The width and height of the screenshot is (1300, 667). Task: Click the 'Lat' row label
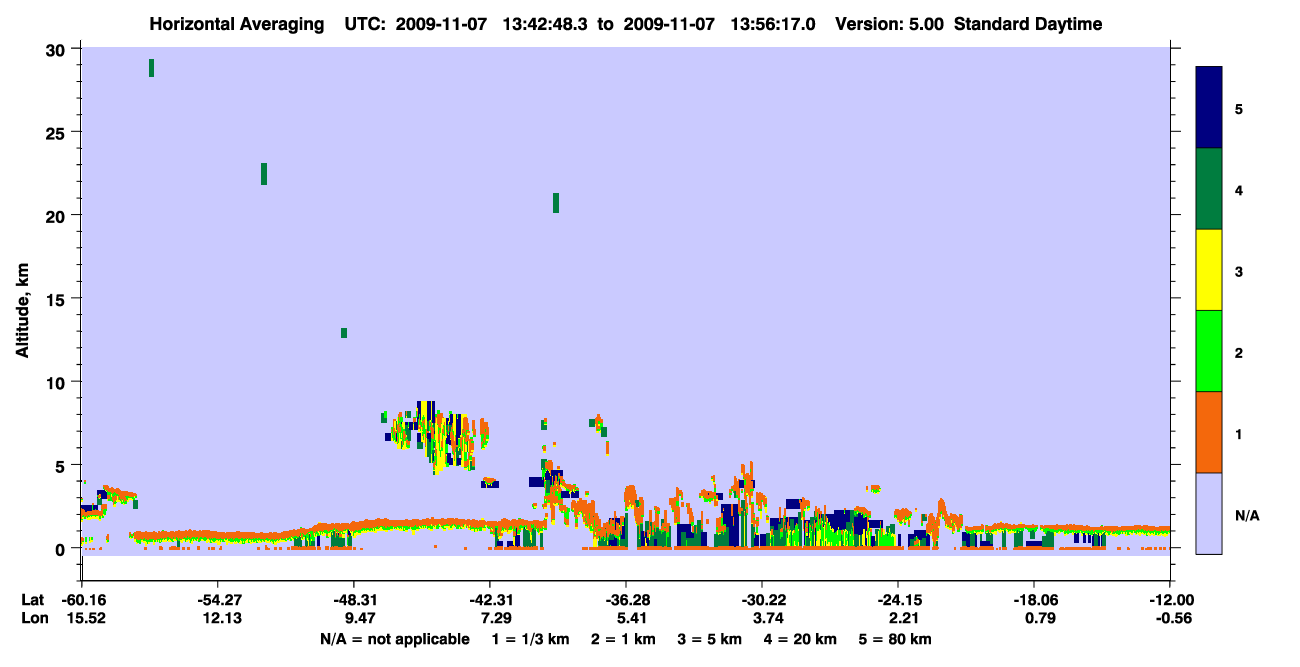tap(33, 600)
